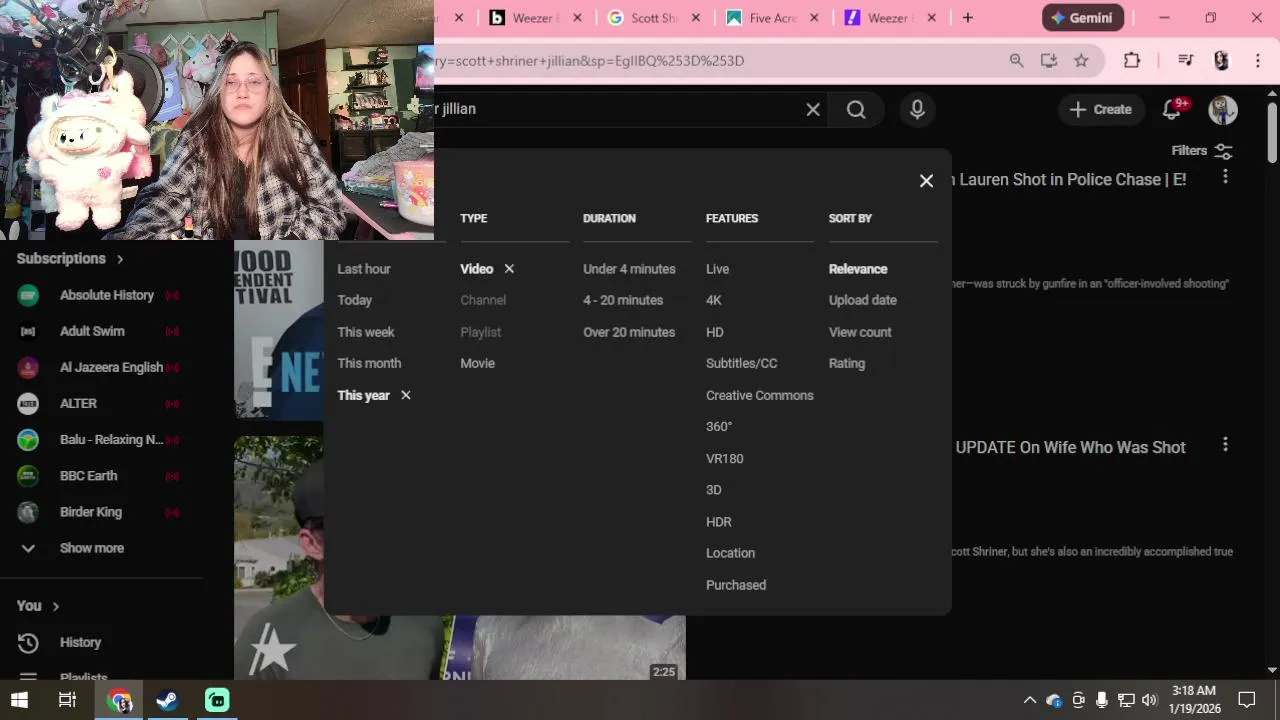Open Gemini in Chrome
Screen dimensions: 1280x720
pos(1083,18)
